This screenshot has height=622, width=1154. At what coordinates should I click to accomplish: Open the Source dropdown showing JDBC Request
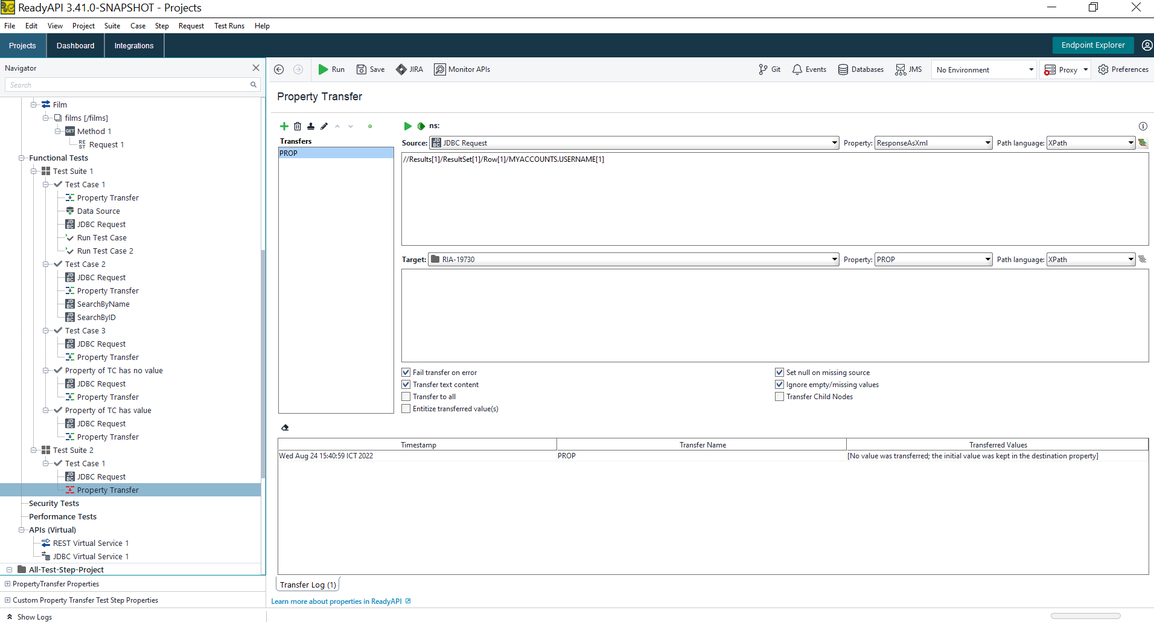pos(634,143)
